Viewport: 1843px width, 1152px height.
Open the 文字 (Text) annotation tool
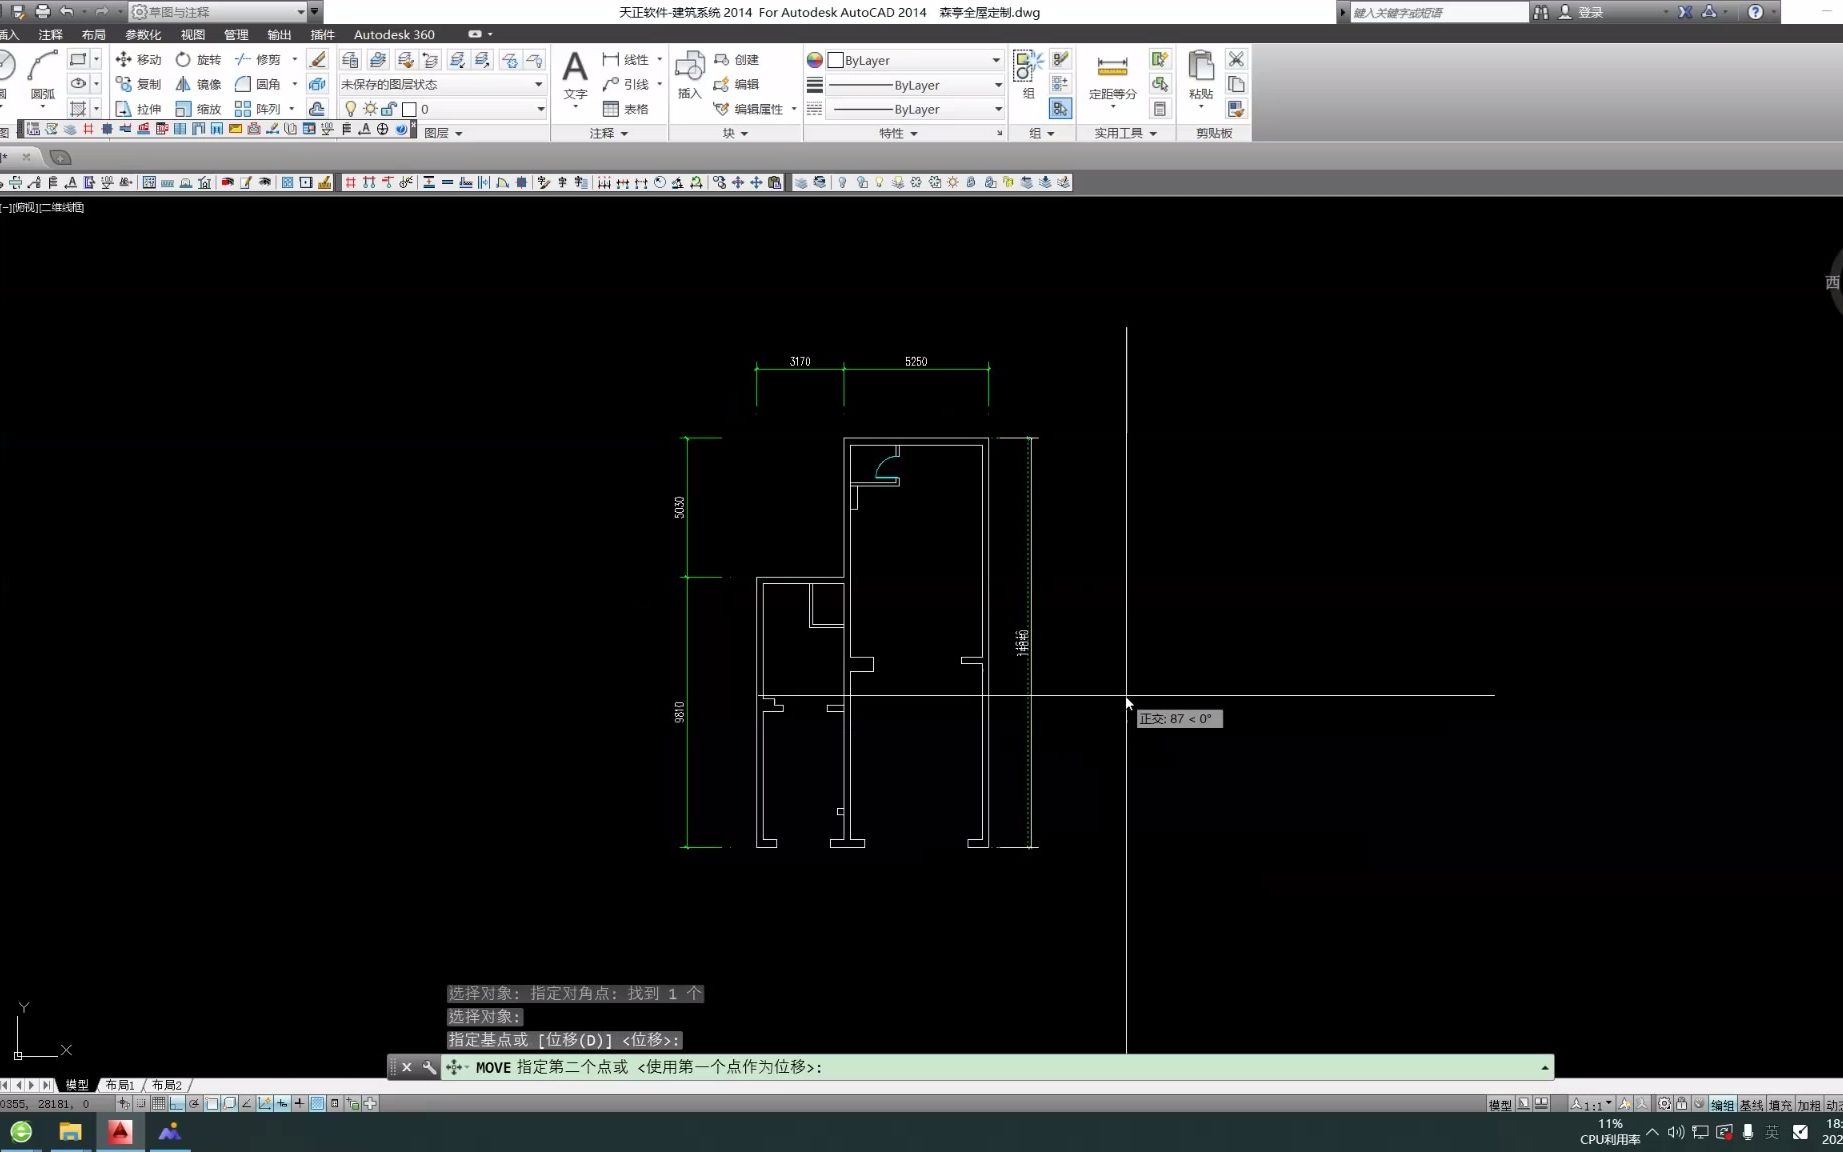pos(575,76)
